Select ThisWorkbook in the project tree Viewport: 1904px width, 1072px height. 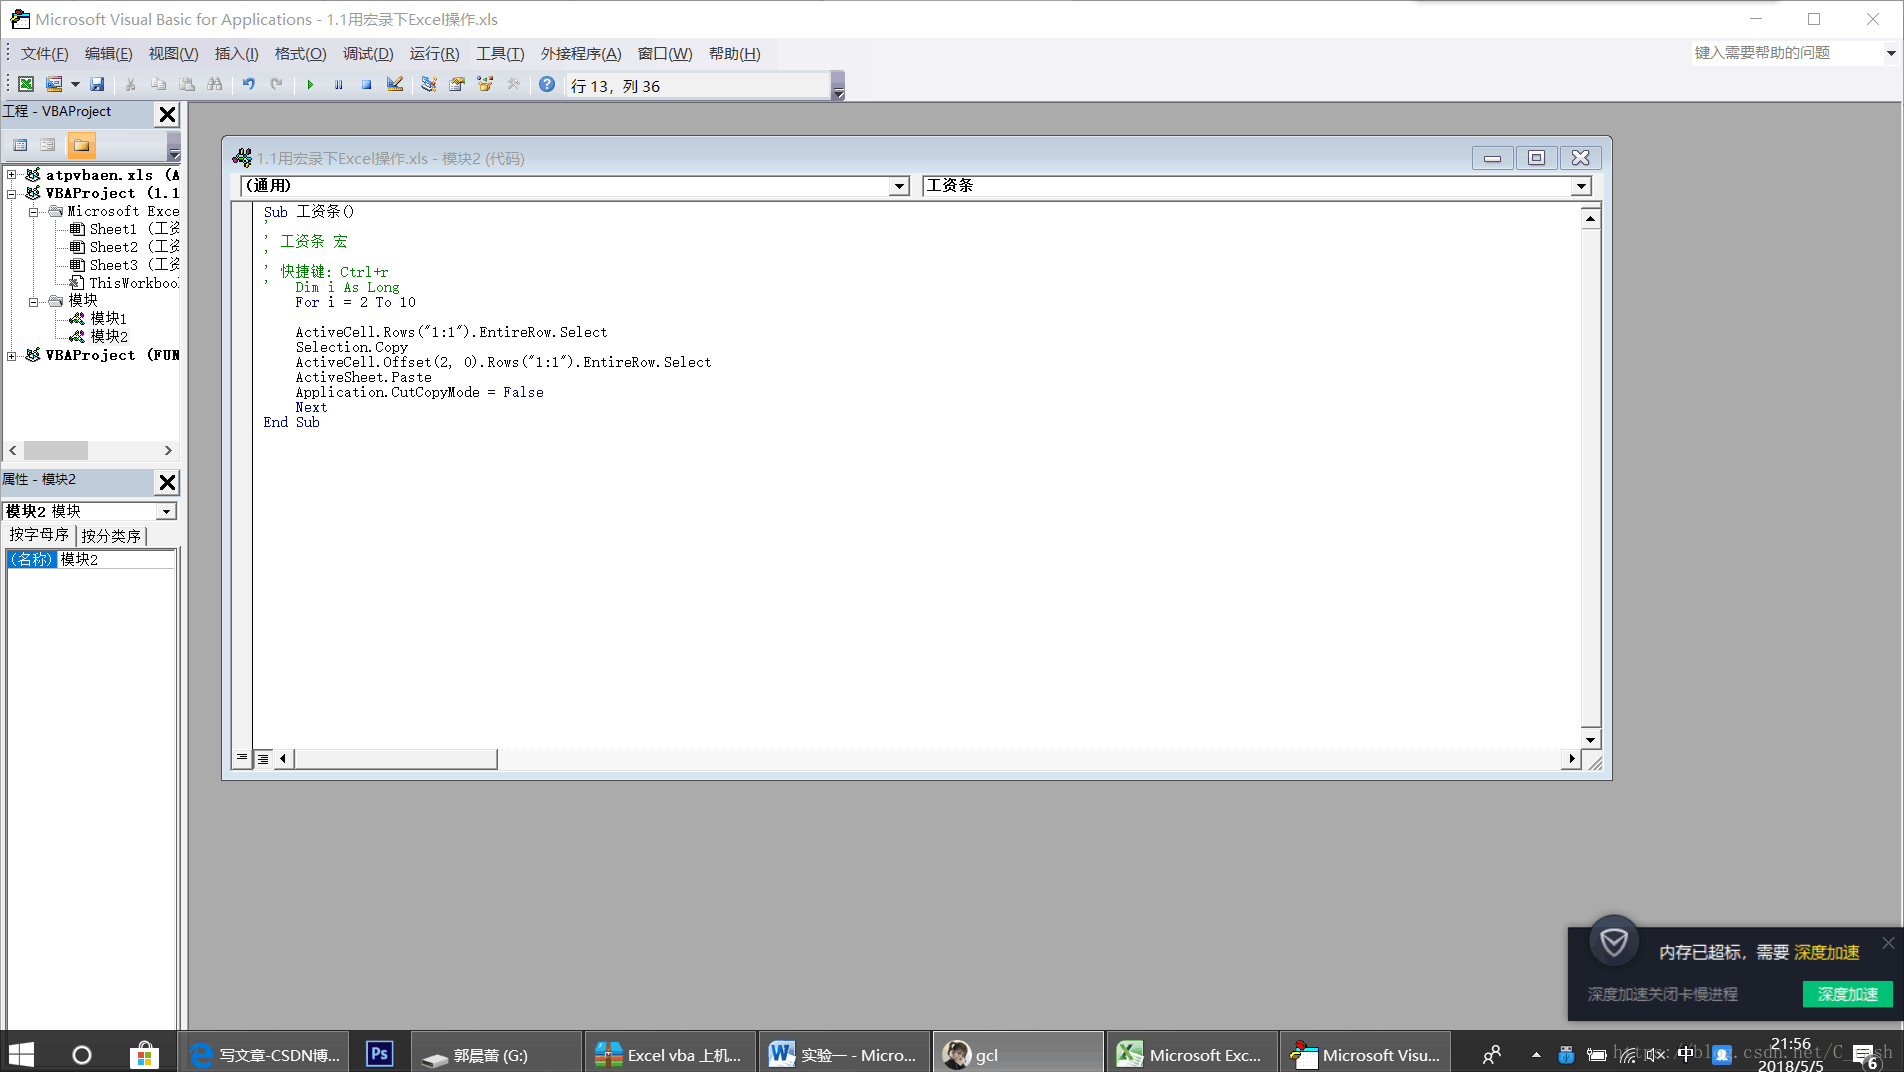(124, 283)
